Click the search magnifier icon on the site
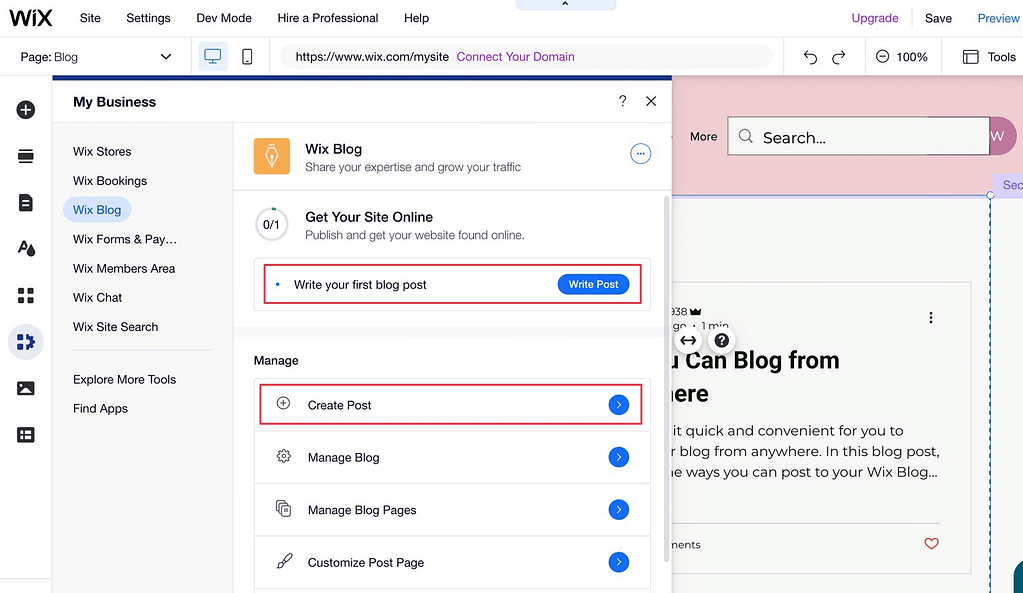The height and width of the screenshot is (593, 1023). (745, 136)
